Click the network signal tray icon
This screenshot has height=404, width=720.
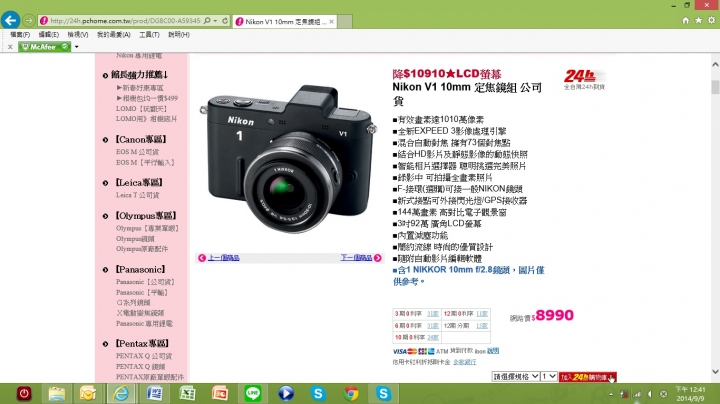pos(637,394)
